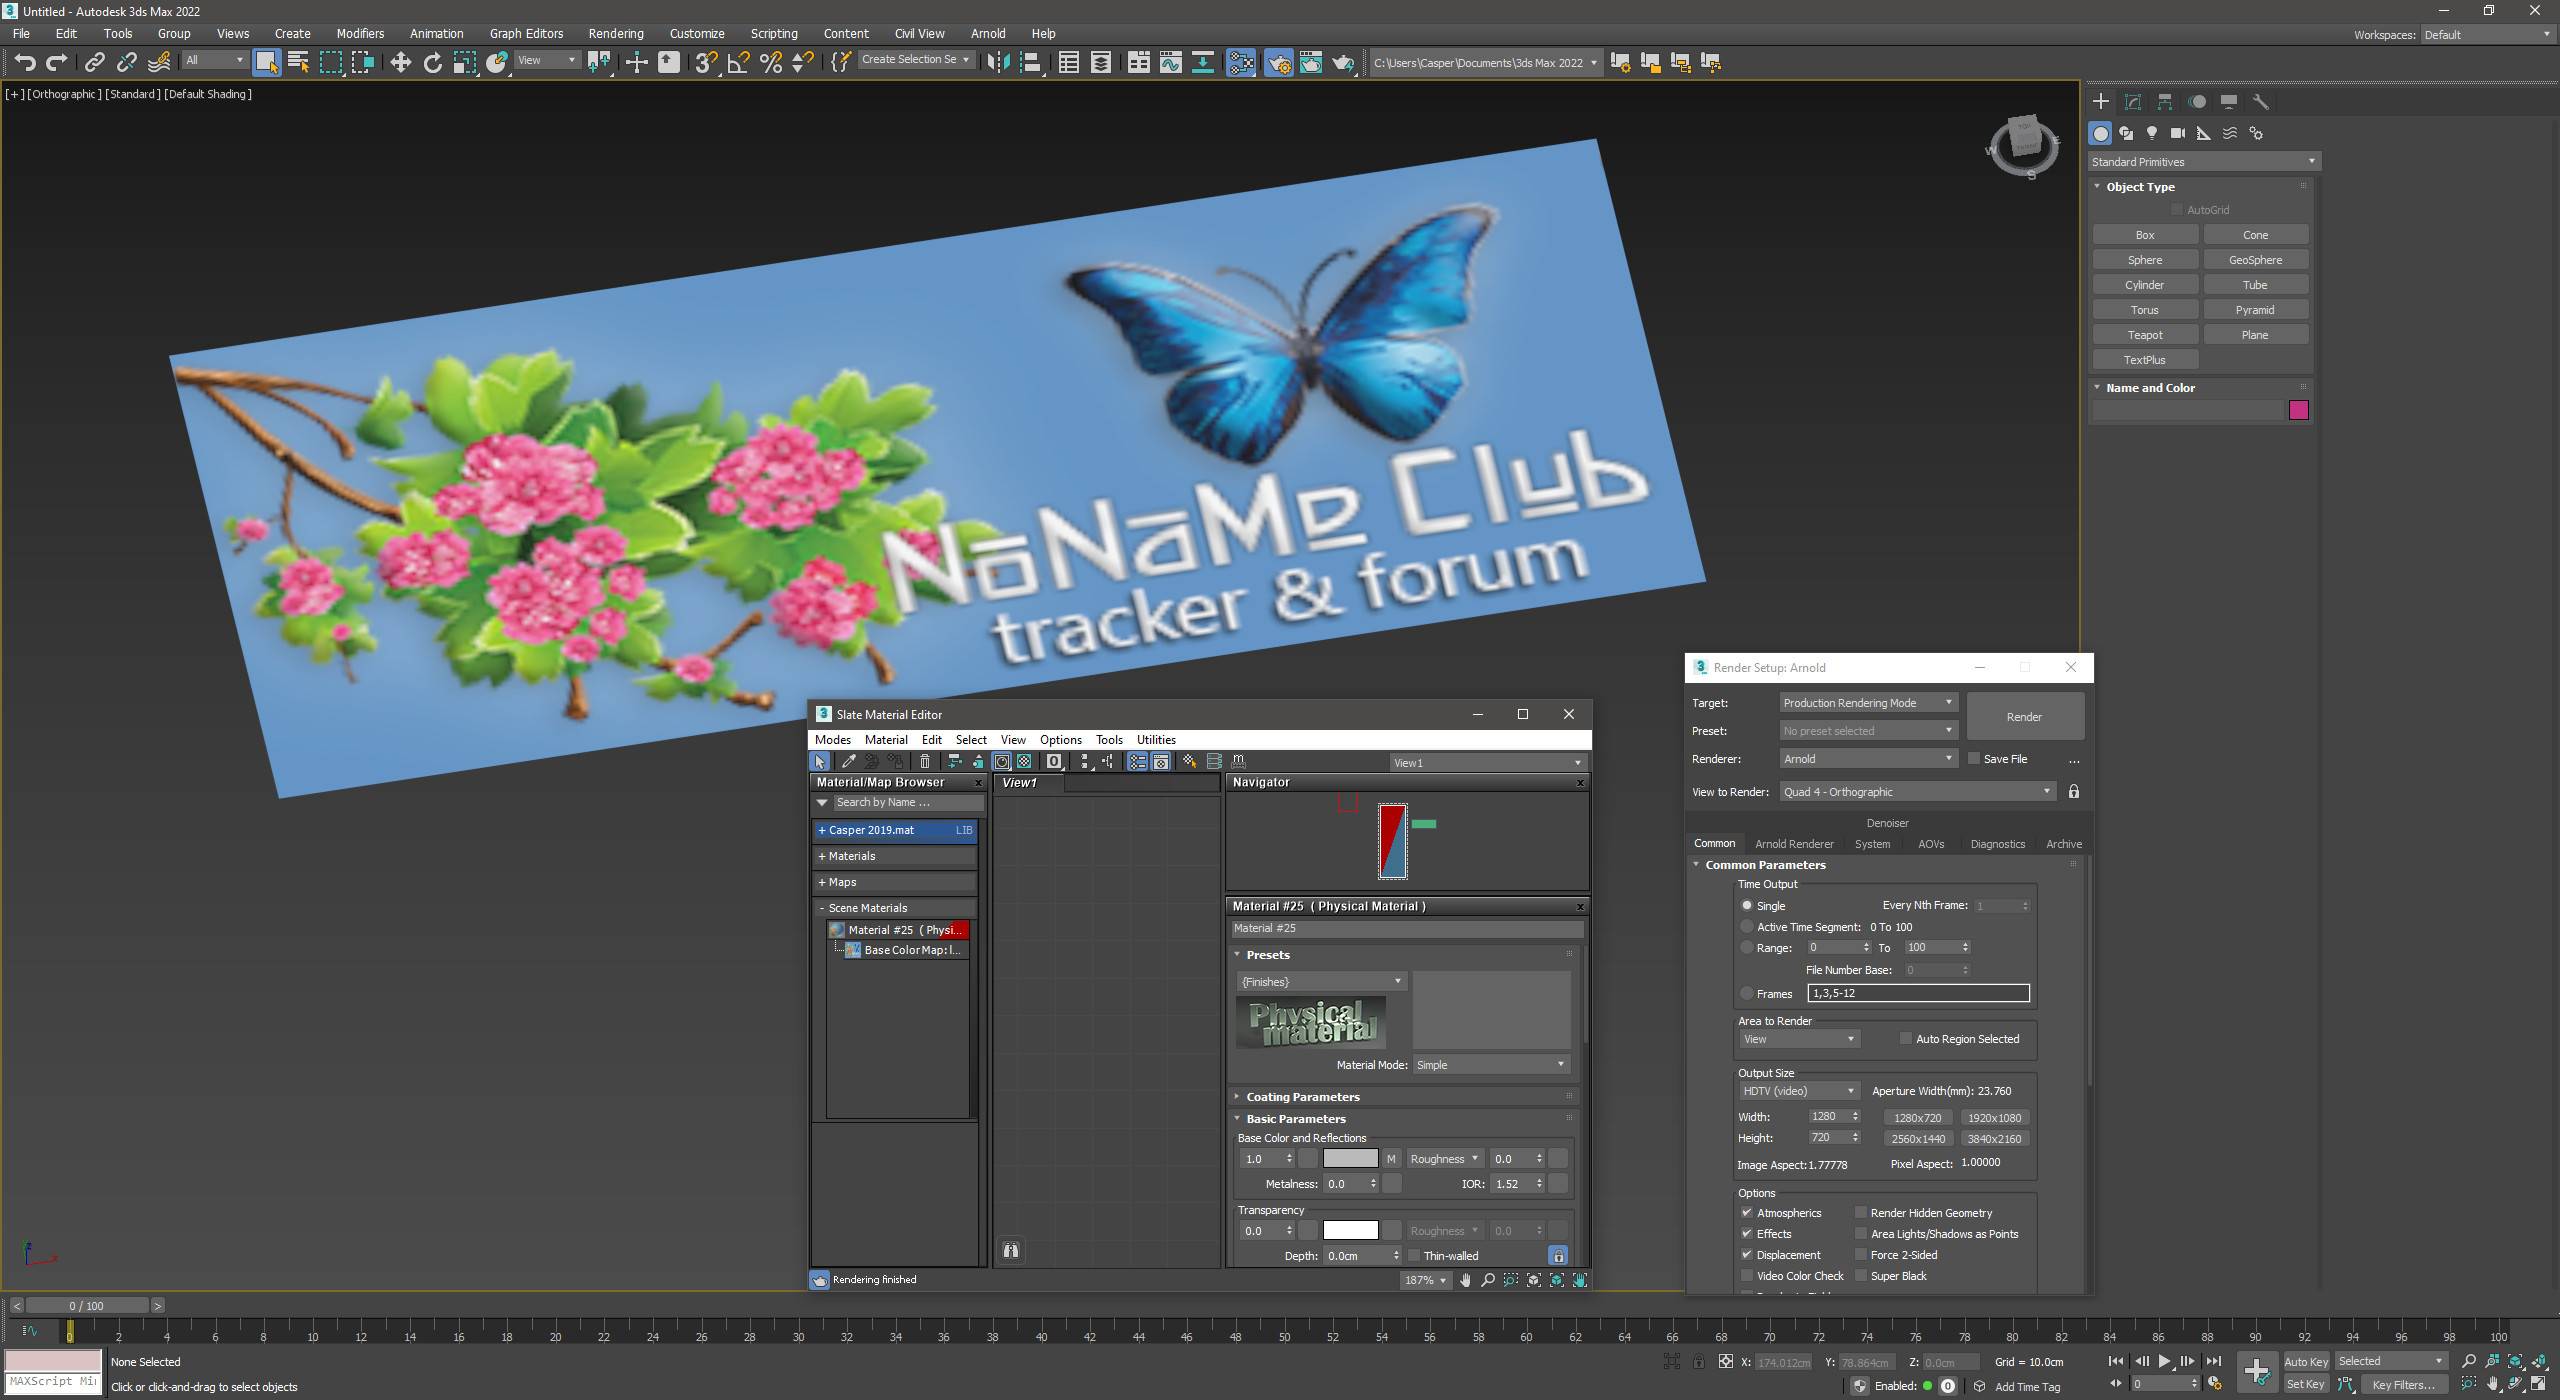The height and width of the screenshot is (1400, 2560).
Task: Expand the Maps group in browser
Action: pos(896,882)
